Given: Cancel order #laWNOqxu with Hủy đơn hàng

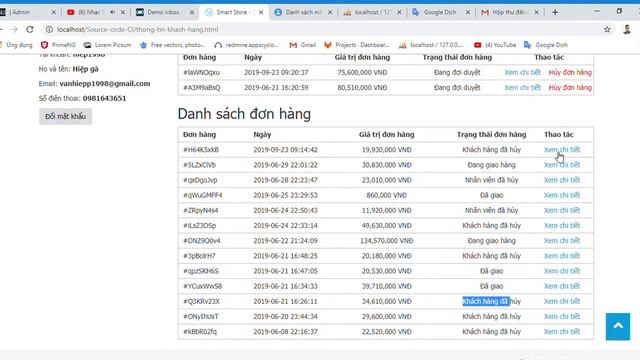Looking at the screenshot, I should (x=570, y=72).
